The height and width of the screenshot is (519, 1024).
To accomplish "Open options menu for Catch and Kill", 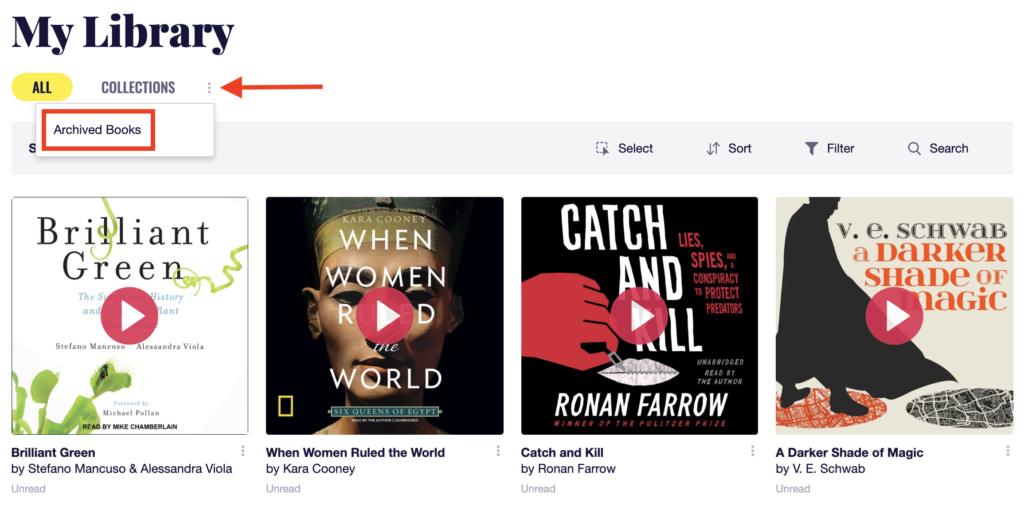I will pyautogui.click(x=752, y=452).
